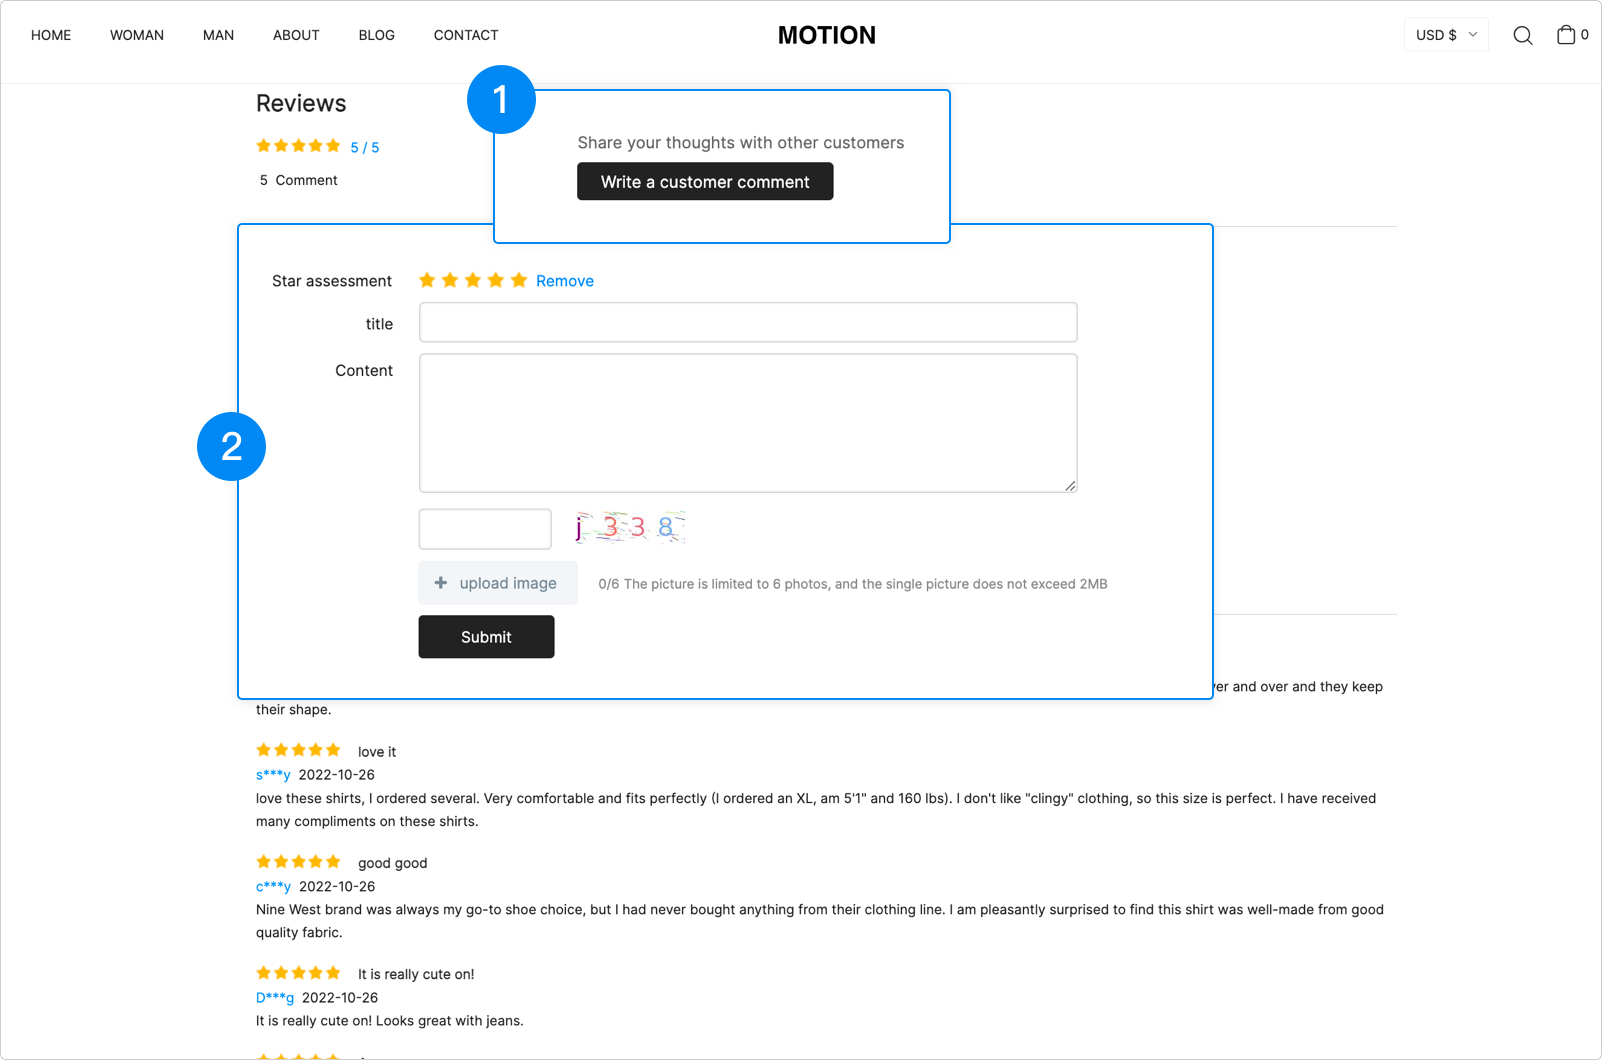Go to the WOMAN menu

[137, 35]
